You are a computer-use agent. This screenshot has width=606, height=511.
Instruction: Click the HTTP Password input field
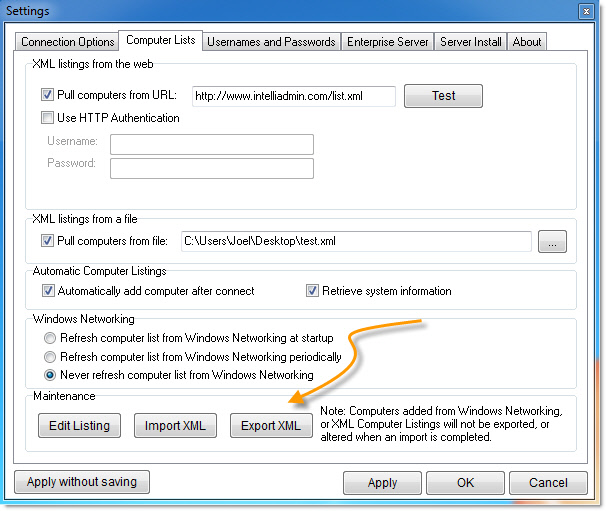click(212, 169)
